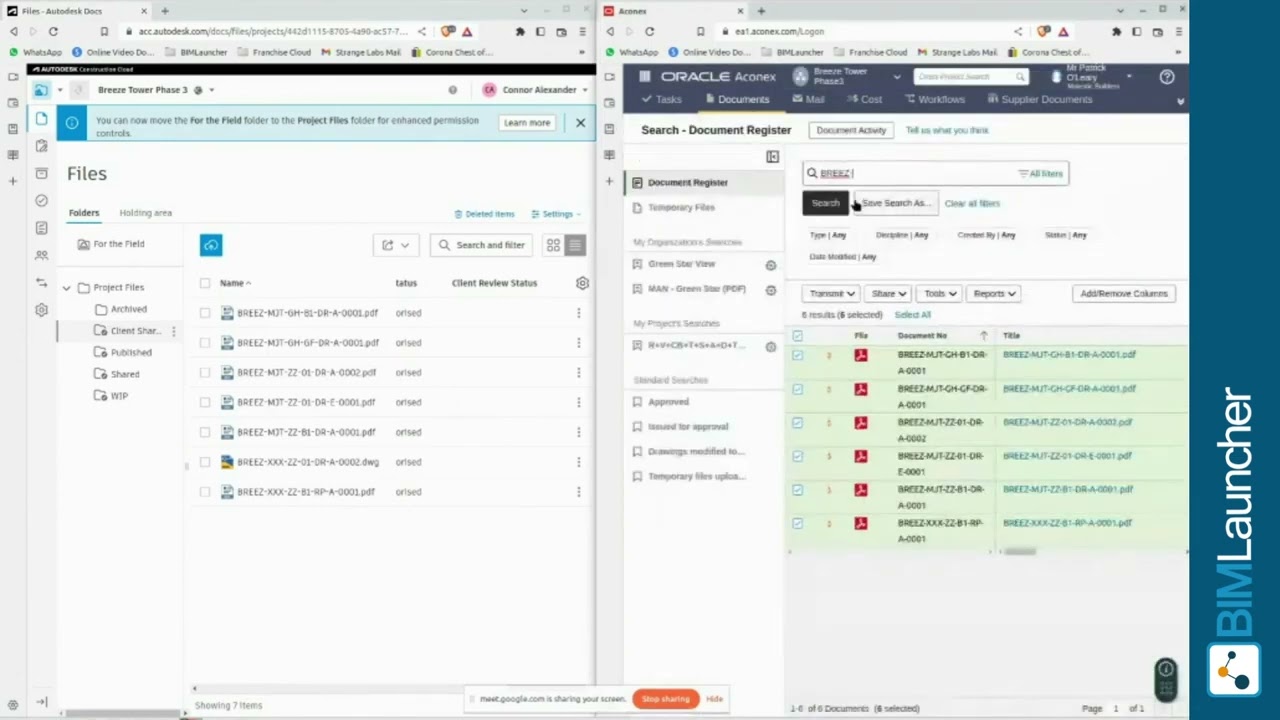Switch to the Holding area tab
1280x720 pixels.
point(146,213)
